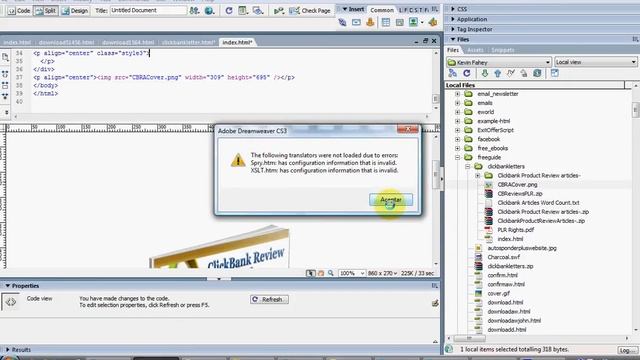
Task: Switch to the Assets tab
Action: [475, 50]
